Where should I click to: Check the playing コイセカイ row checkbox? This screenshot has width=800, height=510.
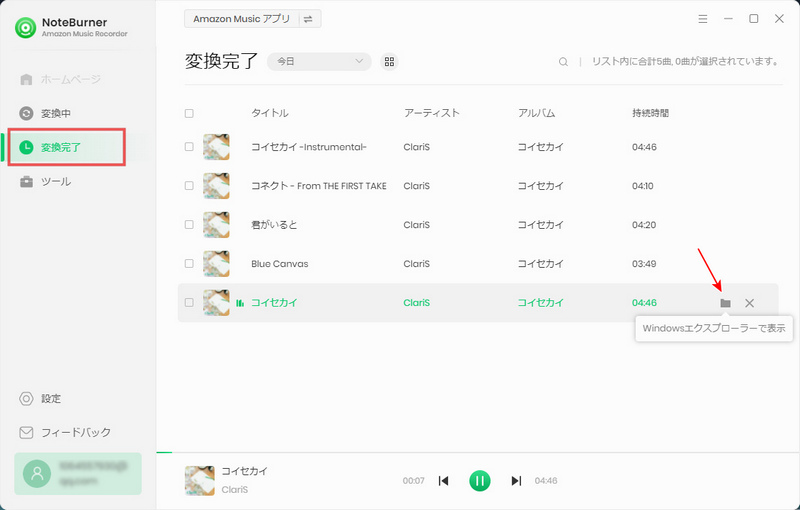pyautogui.click(x=189, y=302)
